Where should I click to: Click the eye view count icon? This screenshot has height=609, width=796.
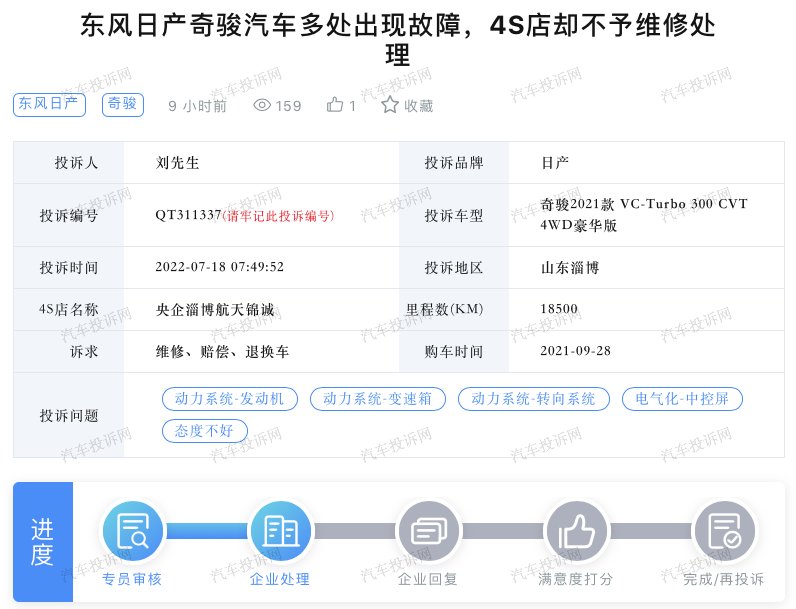point(262,105)
